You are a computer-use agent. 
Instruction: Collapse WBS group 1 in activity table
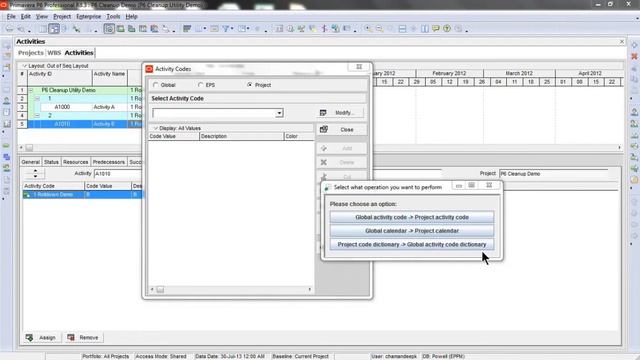(37, 99)
